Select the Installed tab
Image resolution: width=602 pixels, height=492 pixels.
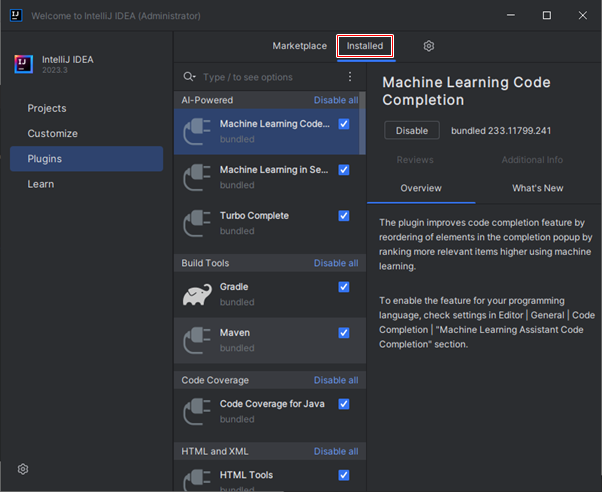[x=365, y=46]
